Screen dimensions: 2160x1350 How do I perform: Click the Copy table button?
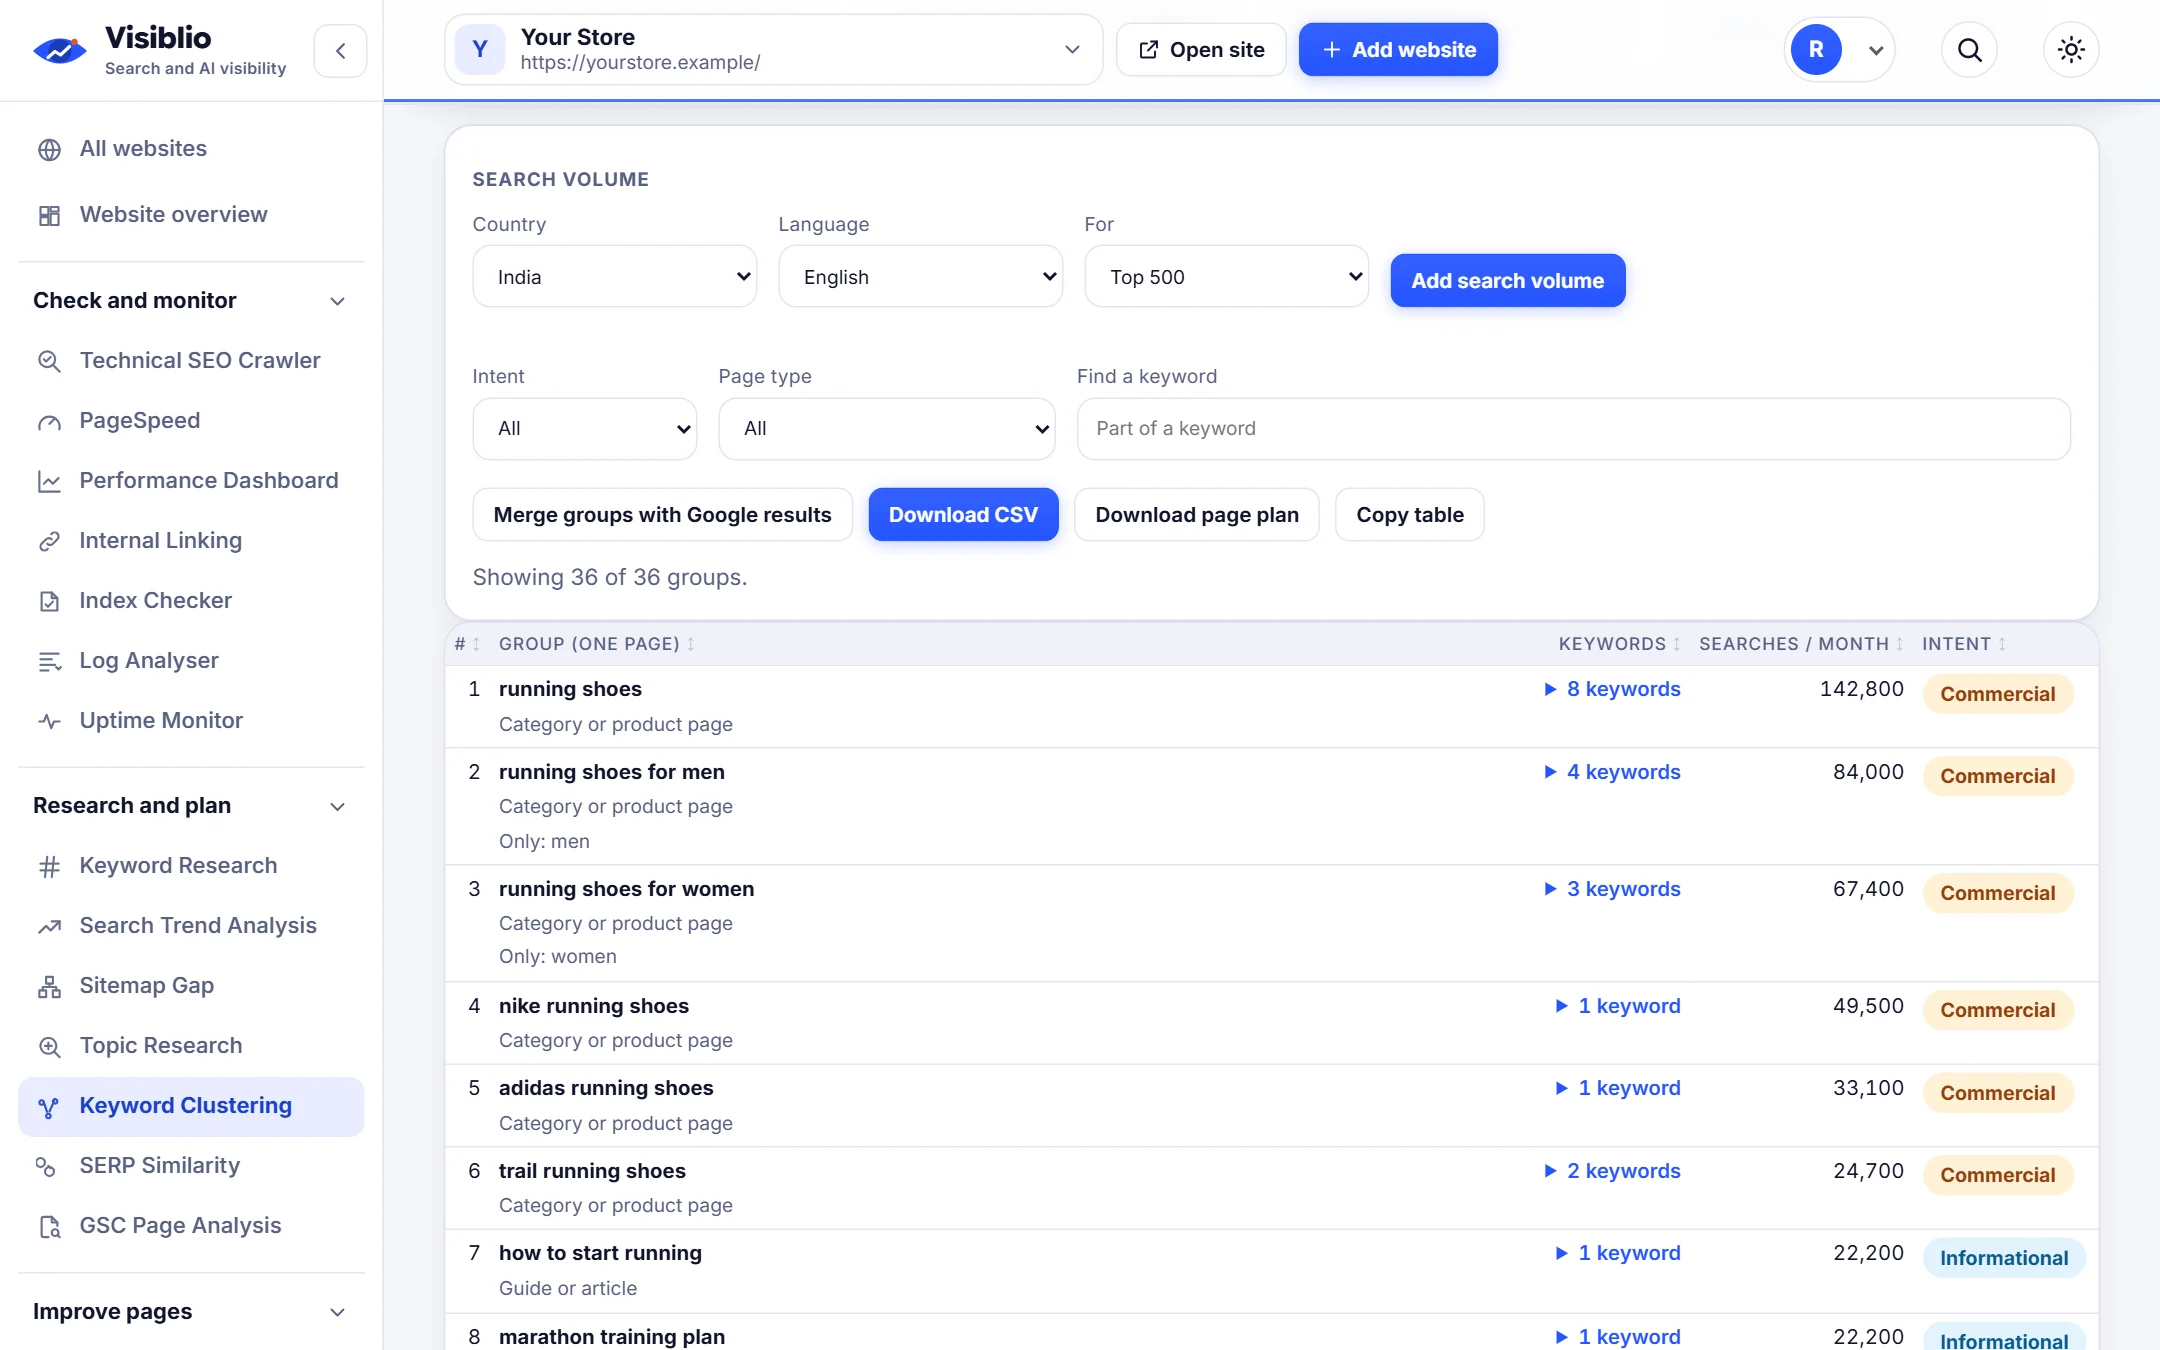coord(1409,515)
